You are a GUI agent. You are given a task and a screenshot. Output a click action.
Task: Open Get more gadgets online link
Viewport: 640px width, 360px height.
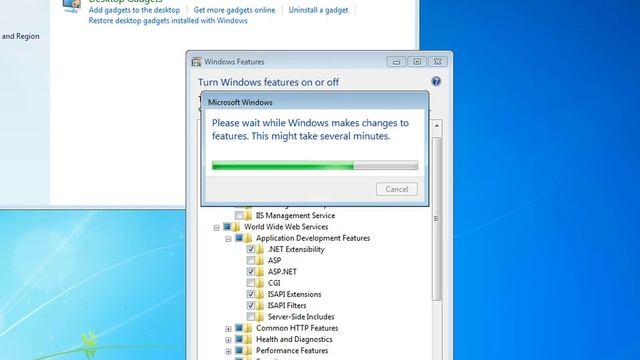[234, 10]
